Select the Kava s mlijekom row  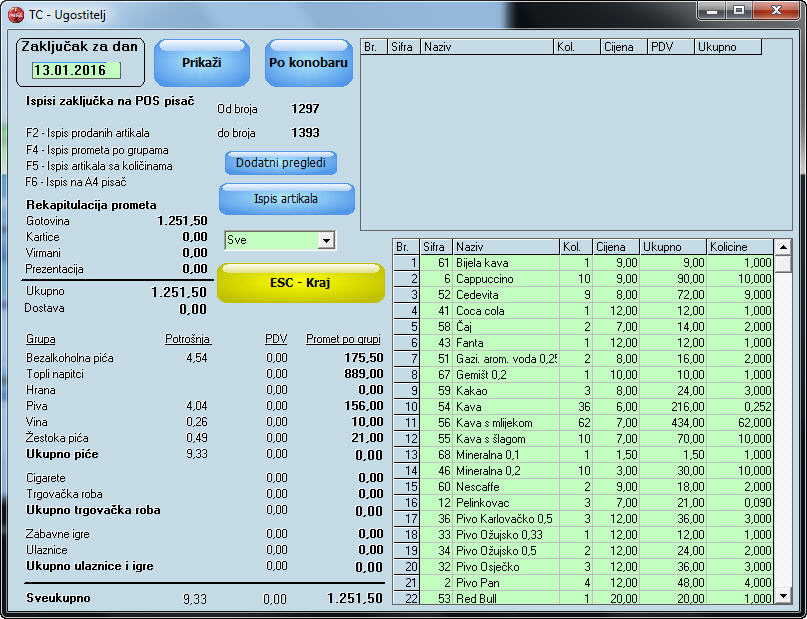[505, 422]
